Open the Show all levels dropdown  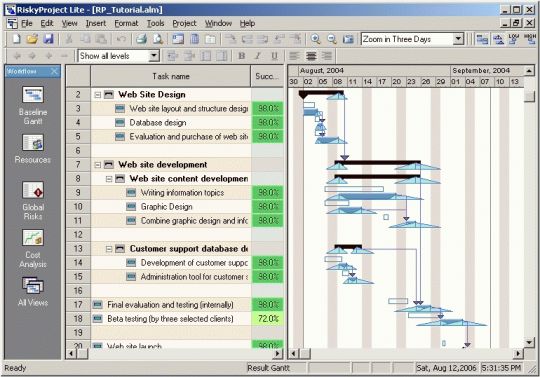(154, 56)
